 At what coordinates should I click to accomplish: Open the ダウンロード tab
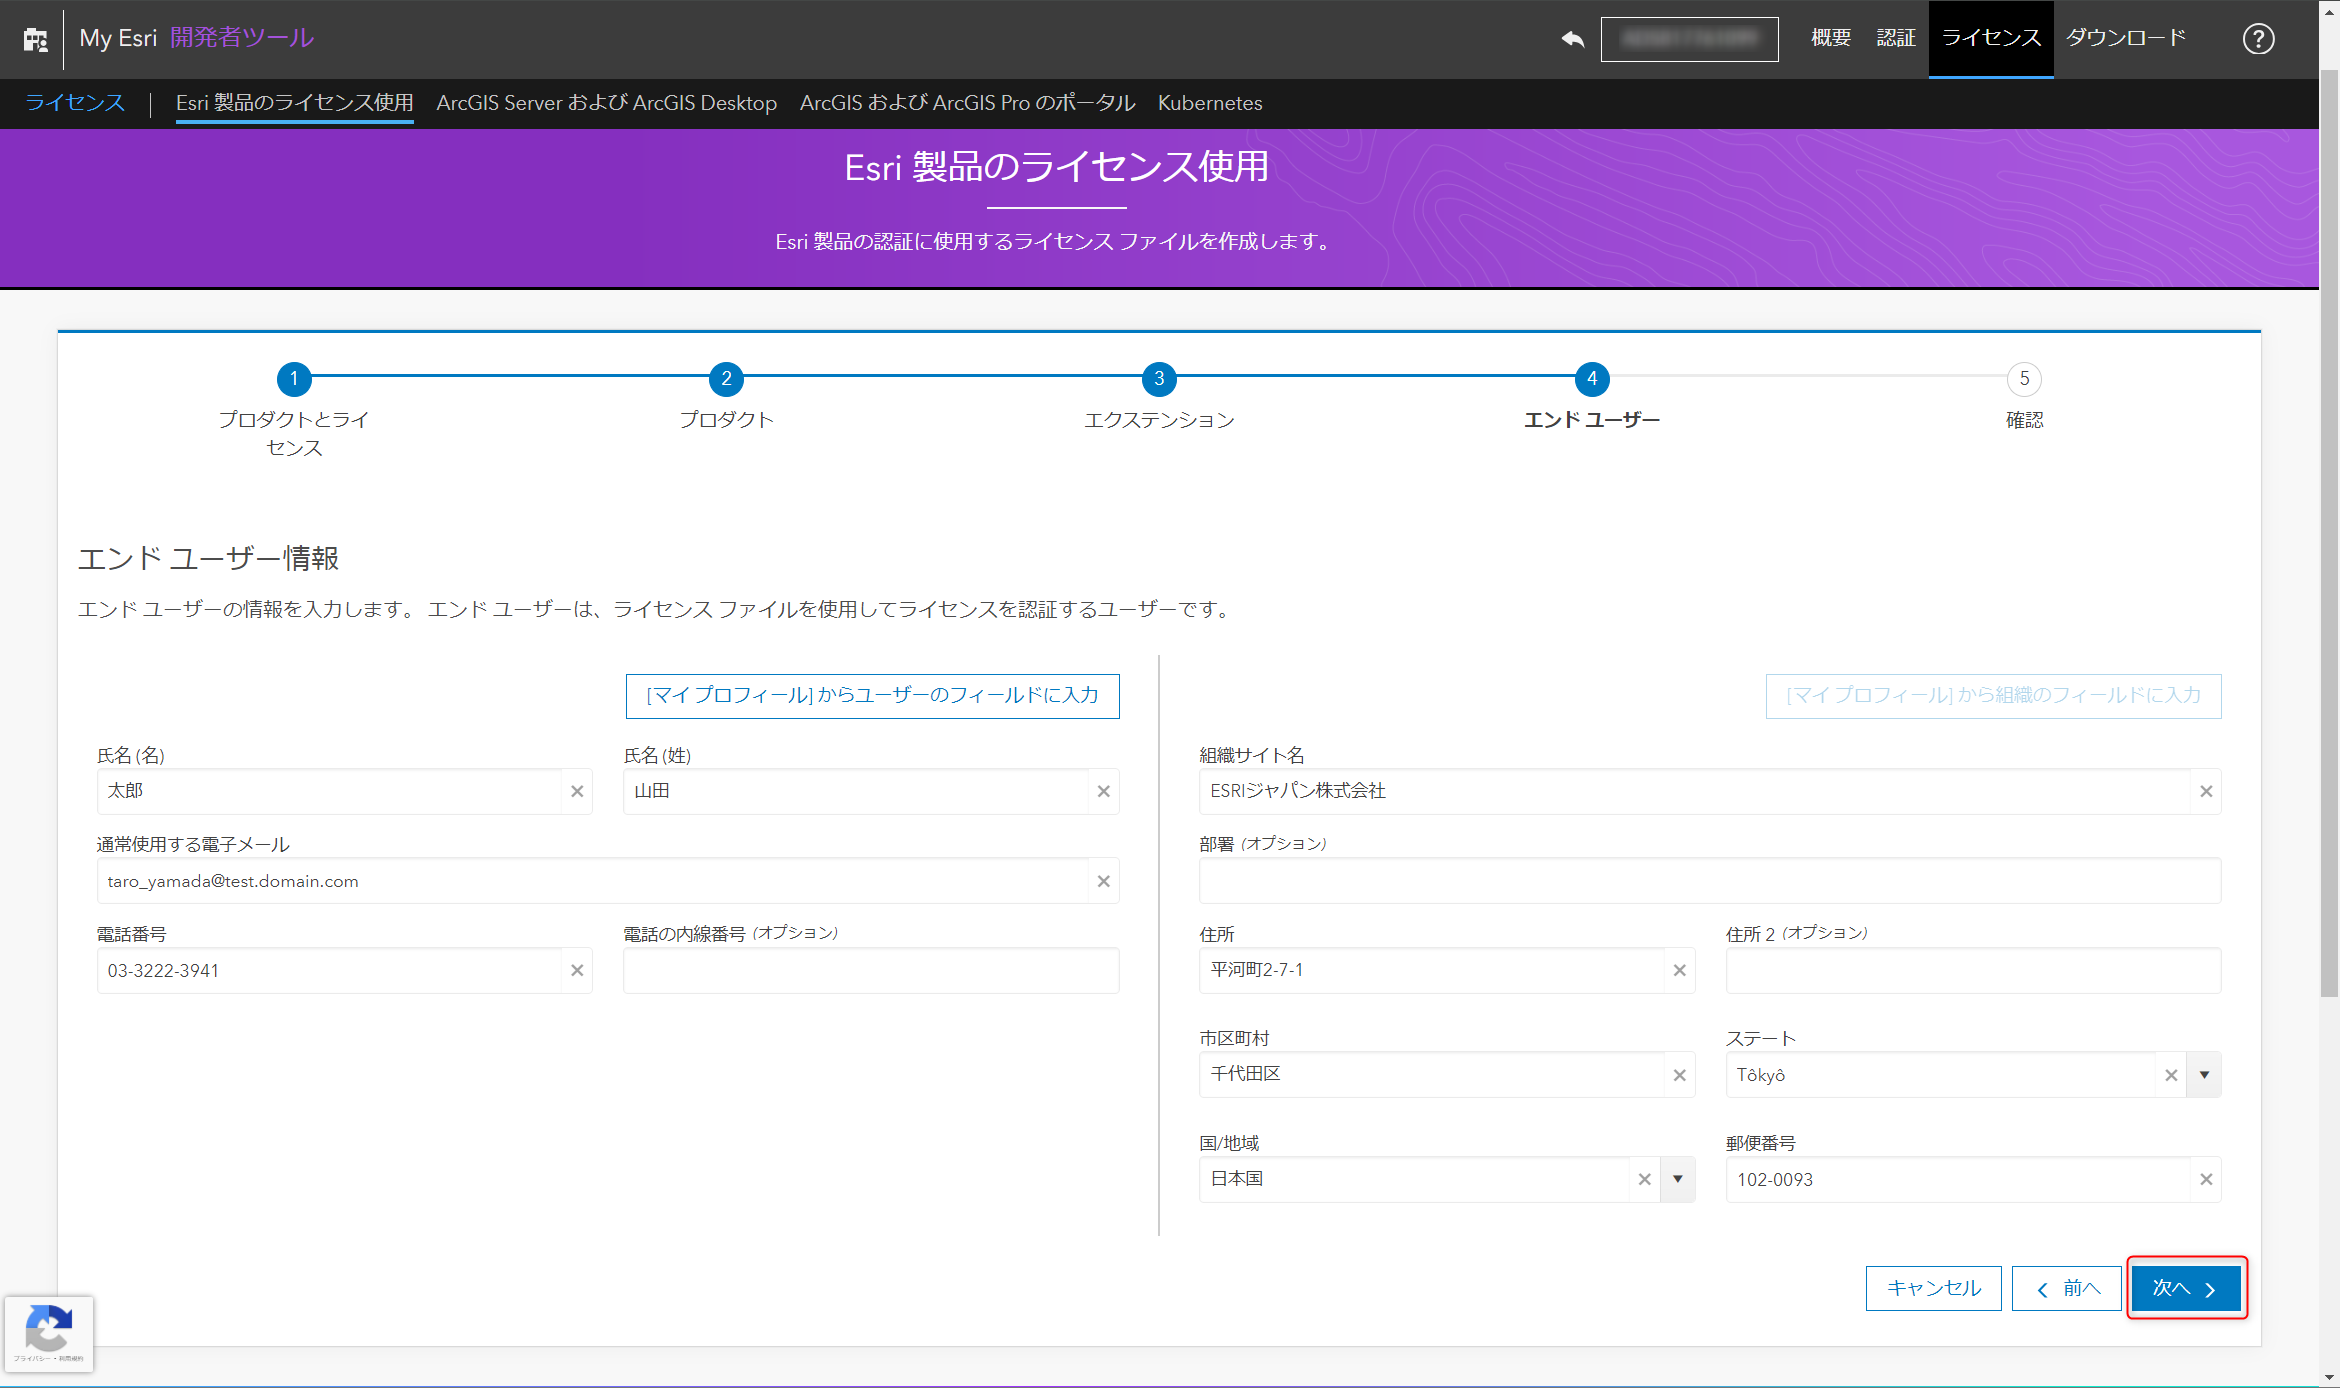pyautogui.click(x=2126, y=38)
